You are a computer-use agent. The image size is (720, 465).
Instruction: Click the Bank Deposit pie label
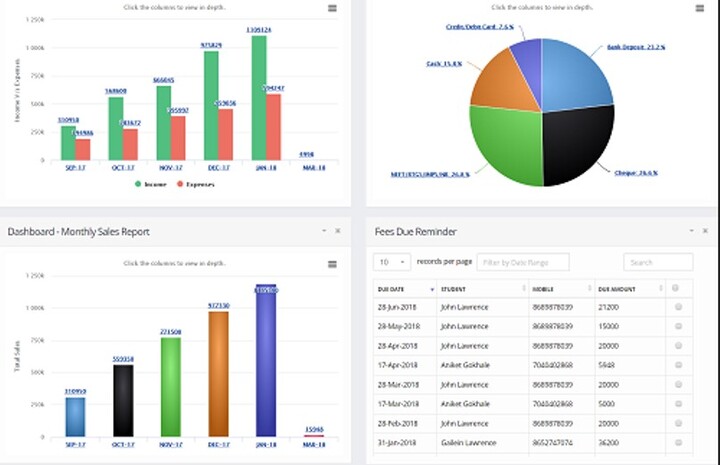pos(637,47)
